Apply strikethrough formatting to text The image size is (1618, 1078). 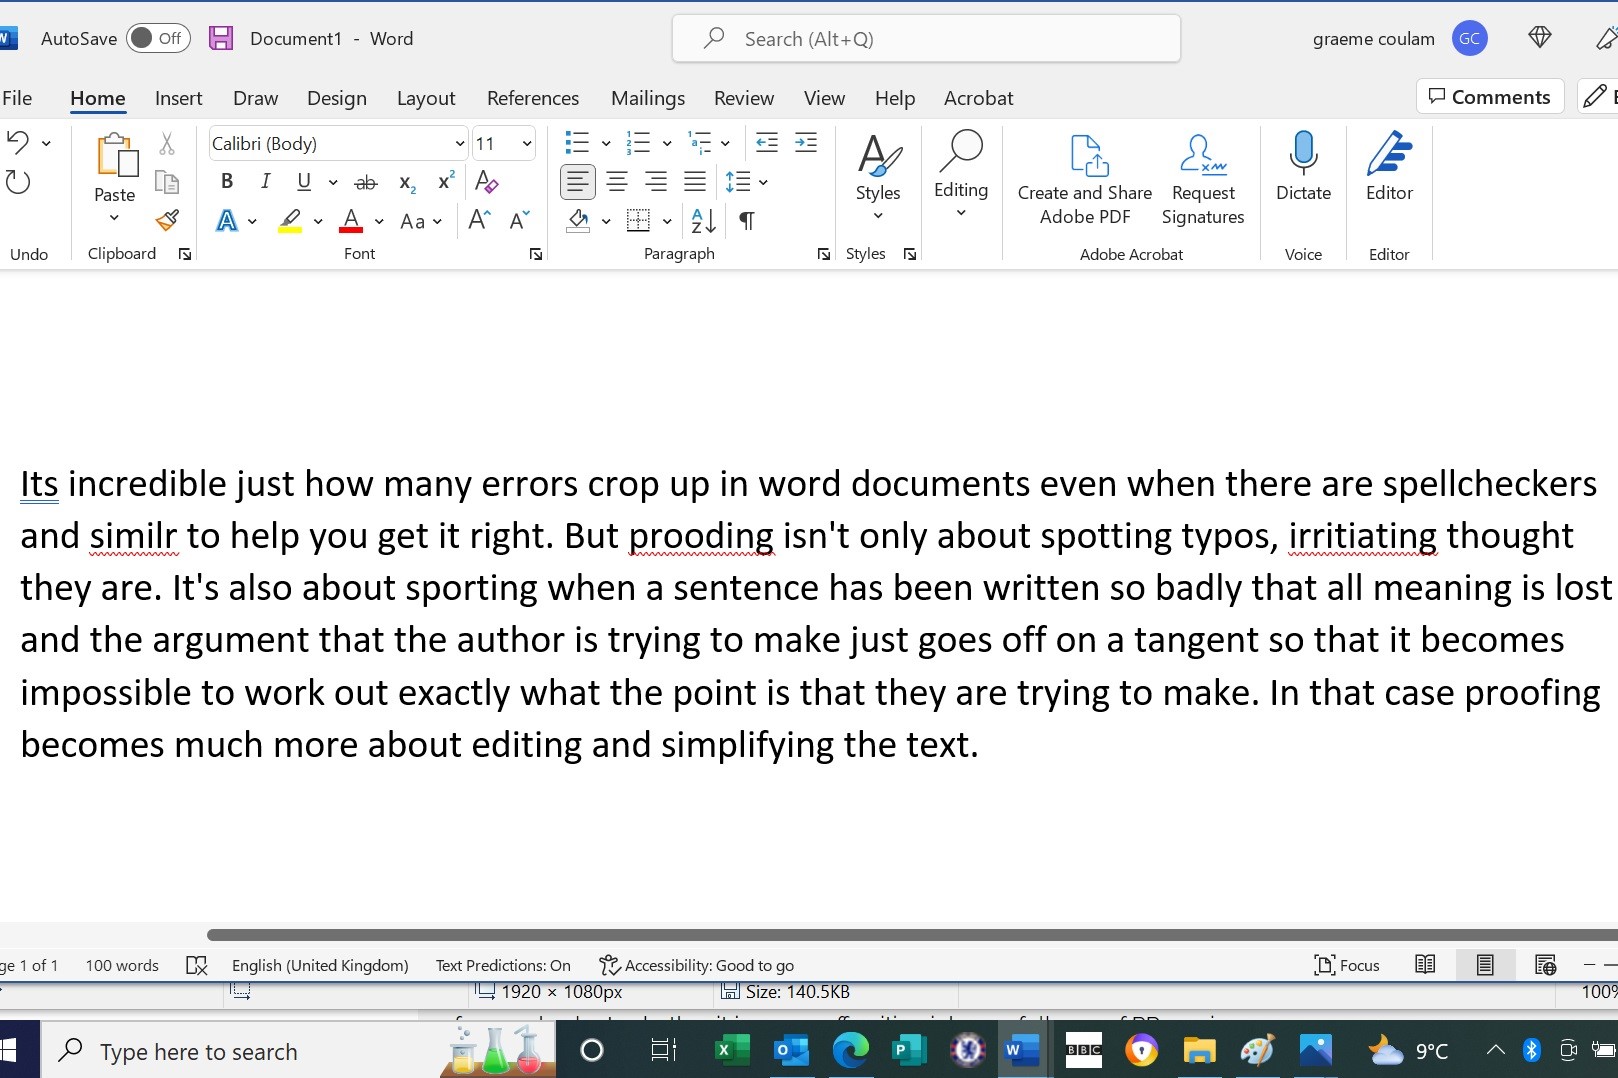[x=366, y=182]
